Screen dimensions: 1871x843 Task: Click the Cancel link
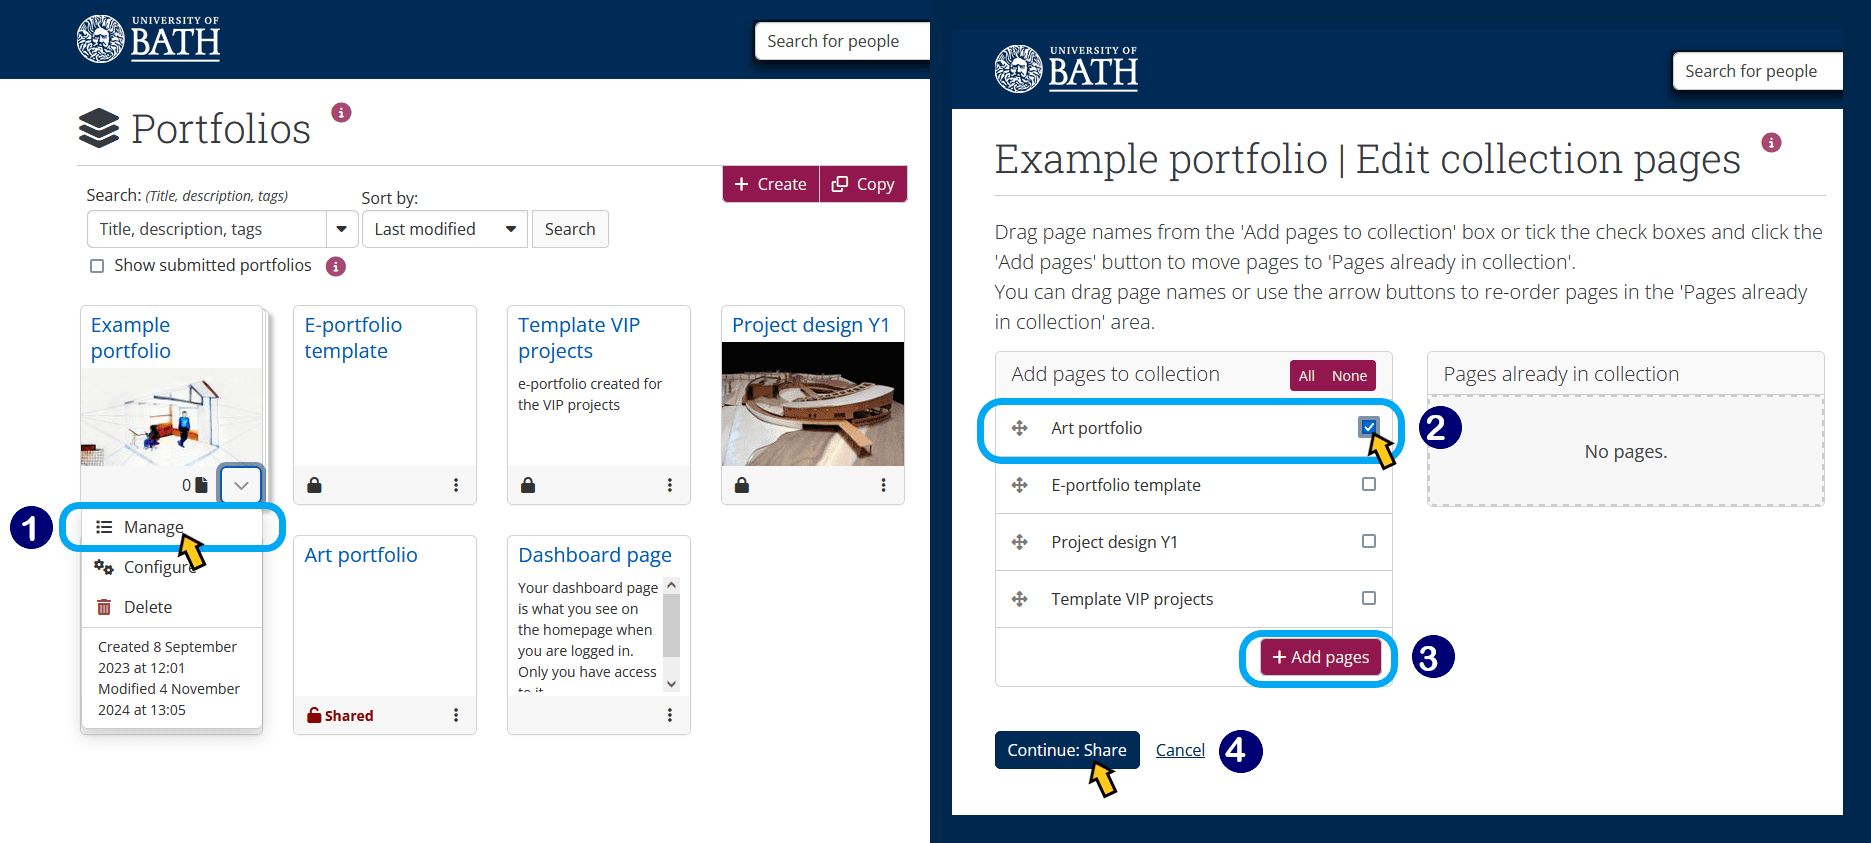(x=1179, y=749)
